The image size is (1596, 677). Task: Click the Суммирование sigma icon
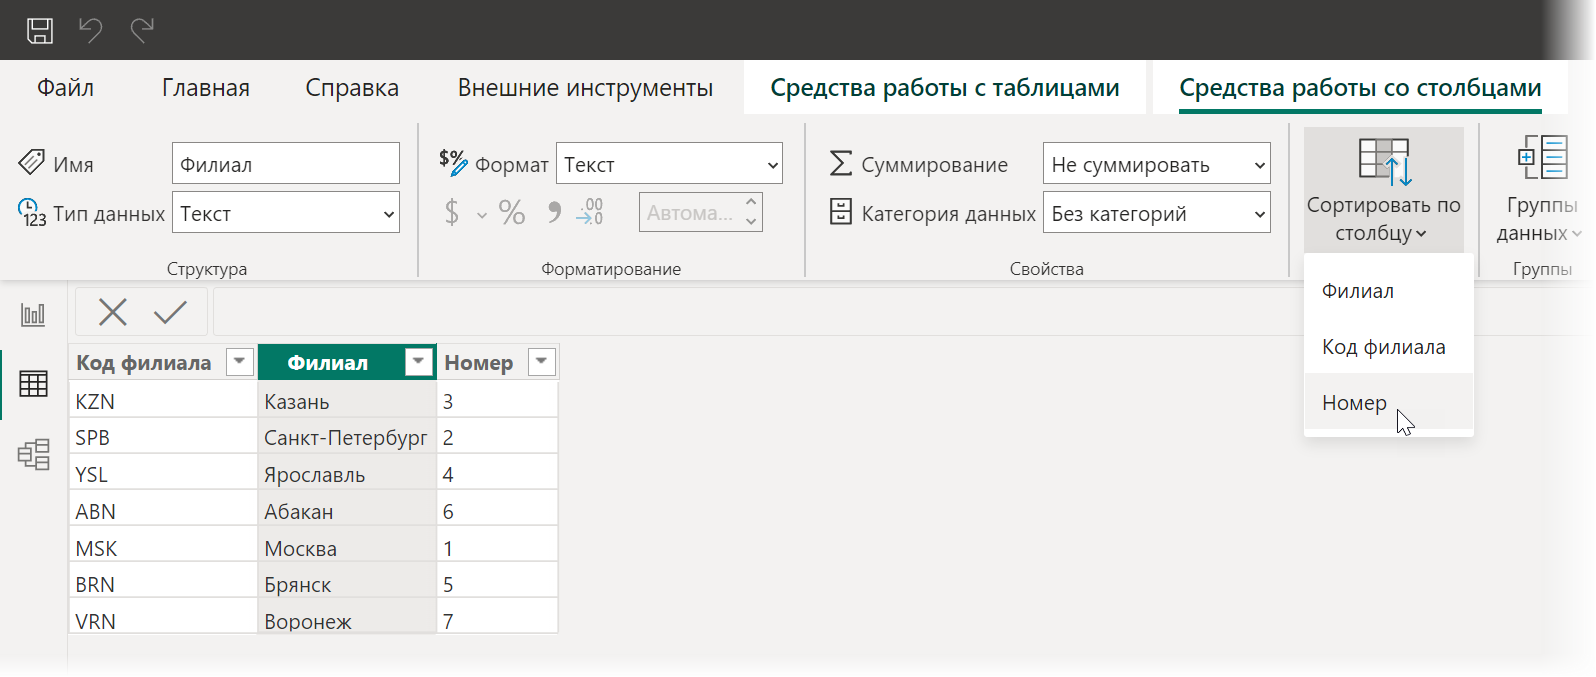click(x=841, y=163)
